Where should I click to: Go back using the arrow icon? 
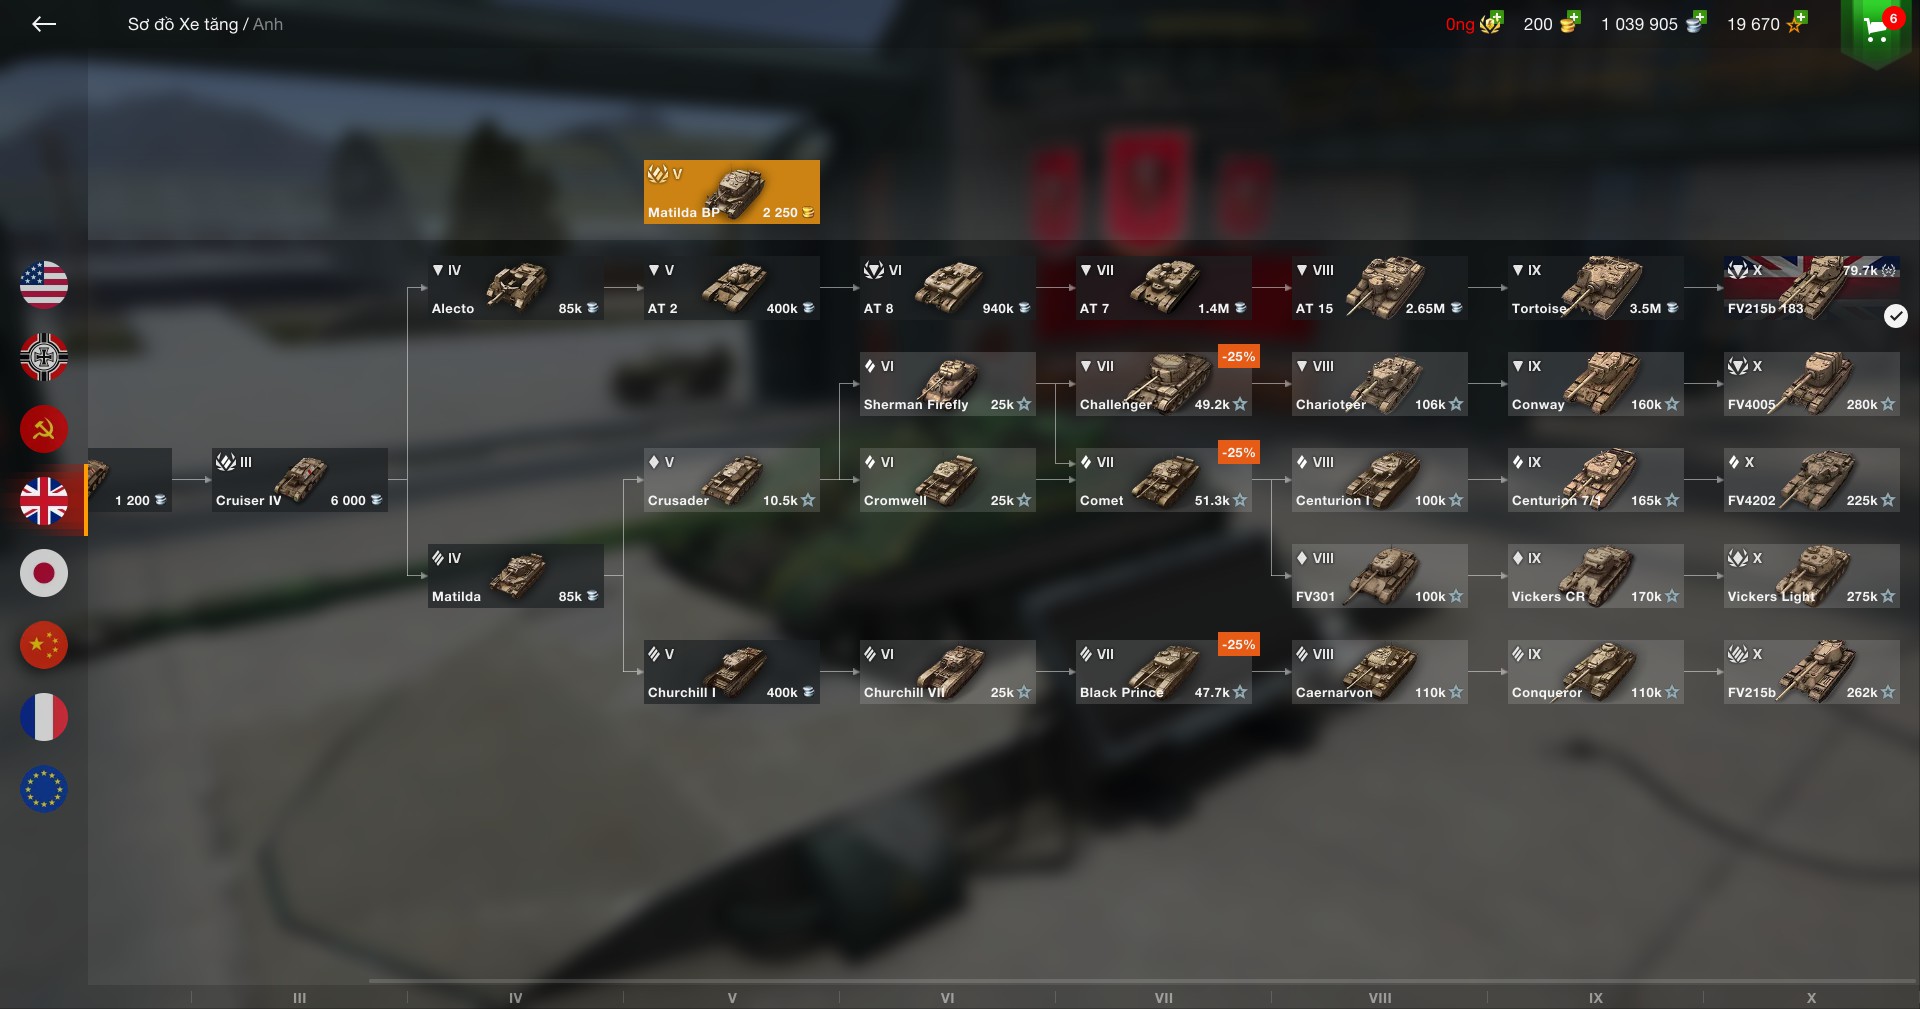(44, 24)
